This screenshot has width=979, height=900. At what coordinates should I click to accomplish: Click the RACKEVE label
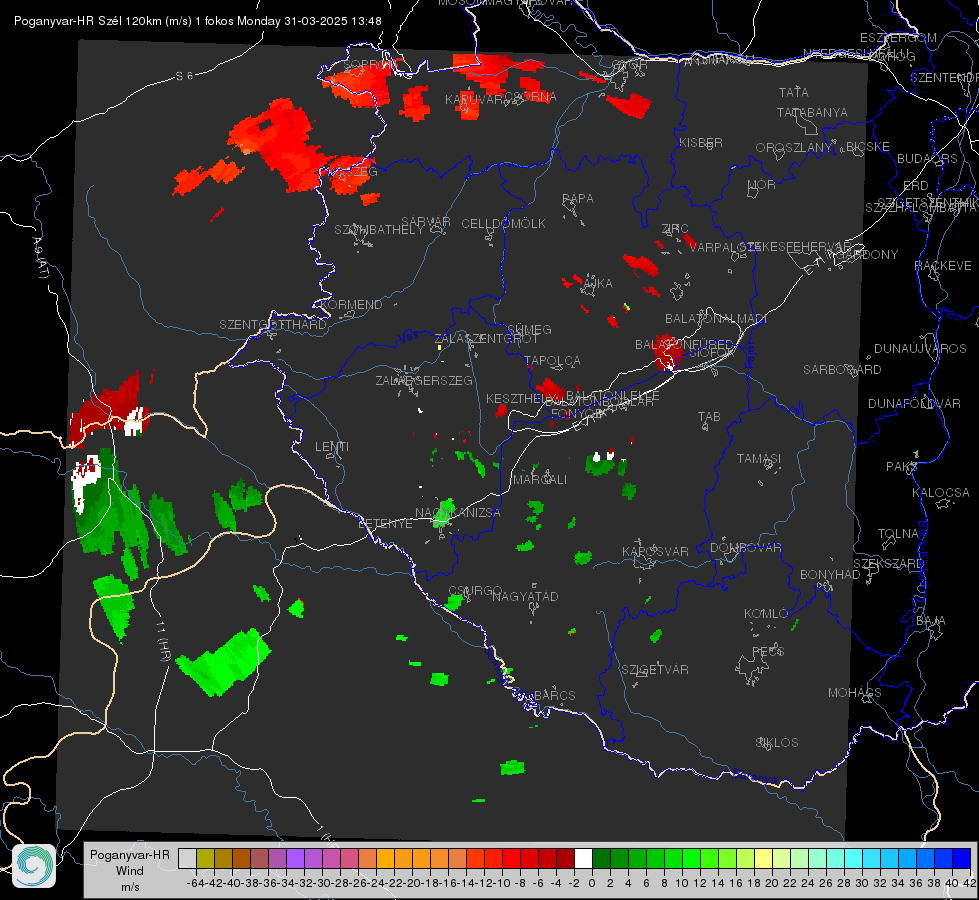[x=943, y=266]
